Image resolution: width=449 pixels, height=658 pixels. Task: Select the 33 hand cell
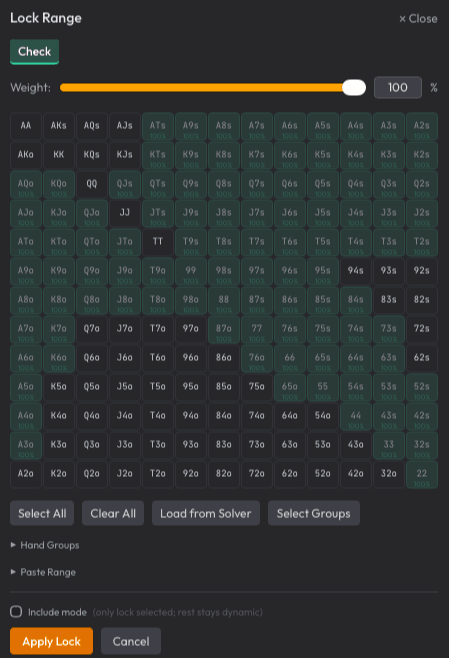(389, 445)
